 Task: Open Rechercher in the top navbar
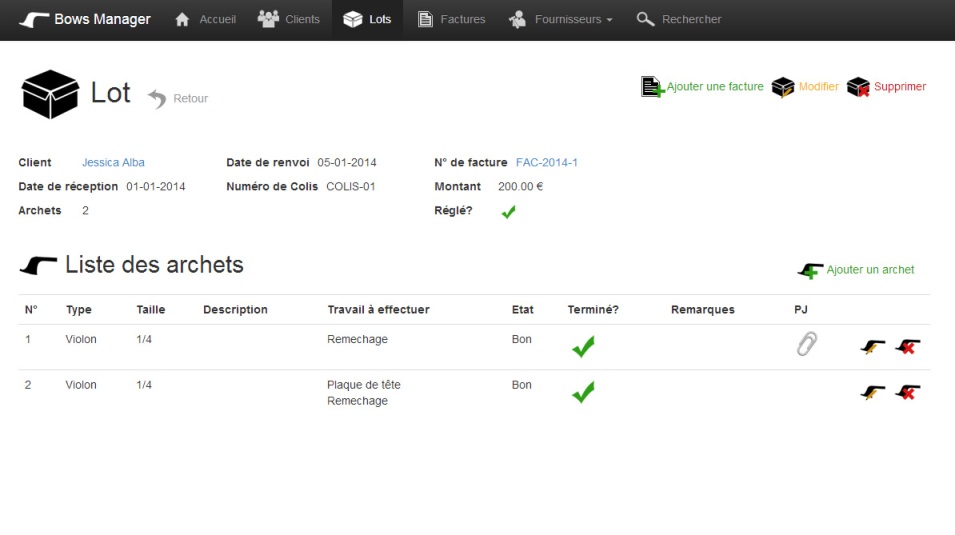pyautogui.click(x=678, y=19)
